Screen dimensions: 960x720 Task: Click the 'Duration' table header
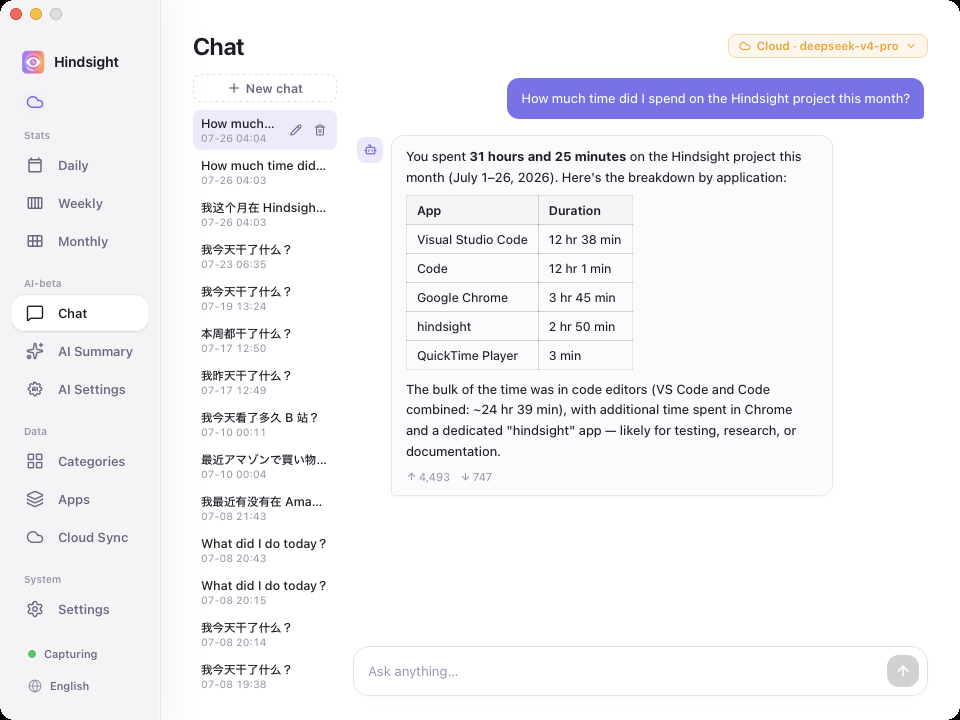[x=585, y=210]
